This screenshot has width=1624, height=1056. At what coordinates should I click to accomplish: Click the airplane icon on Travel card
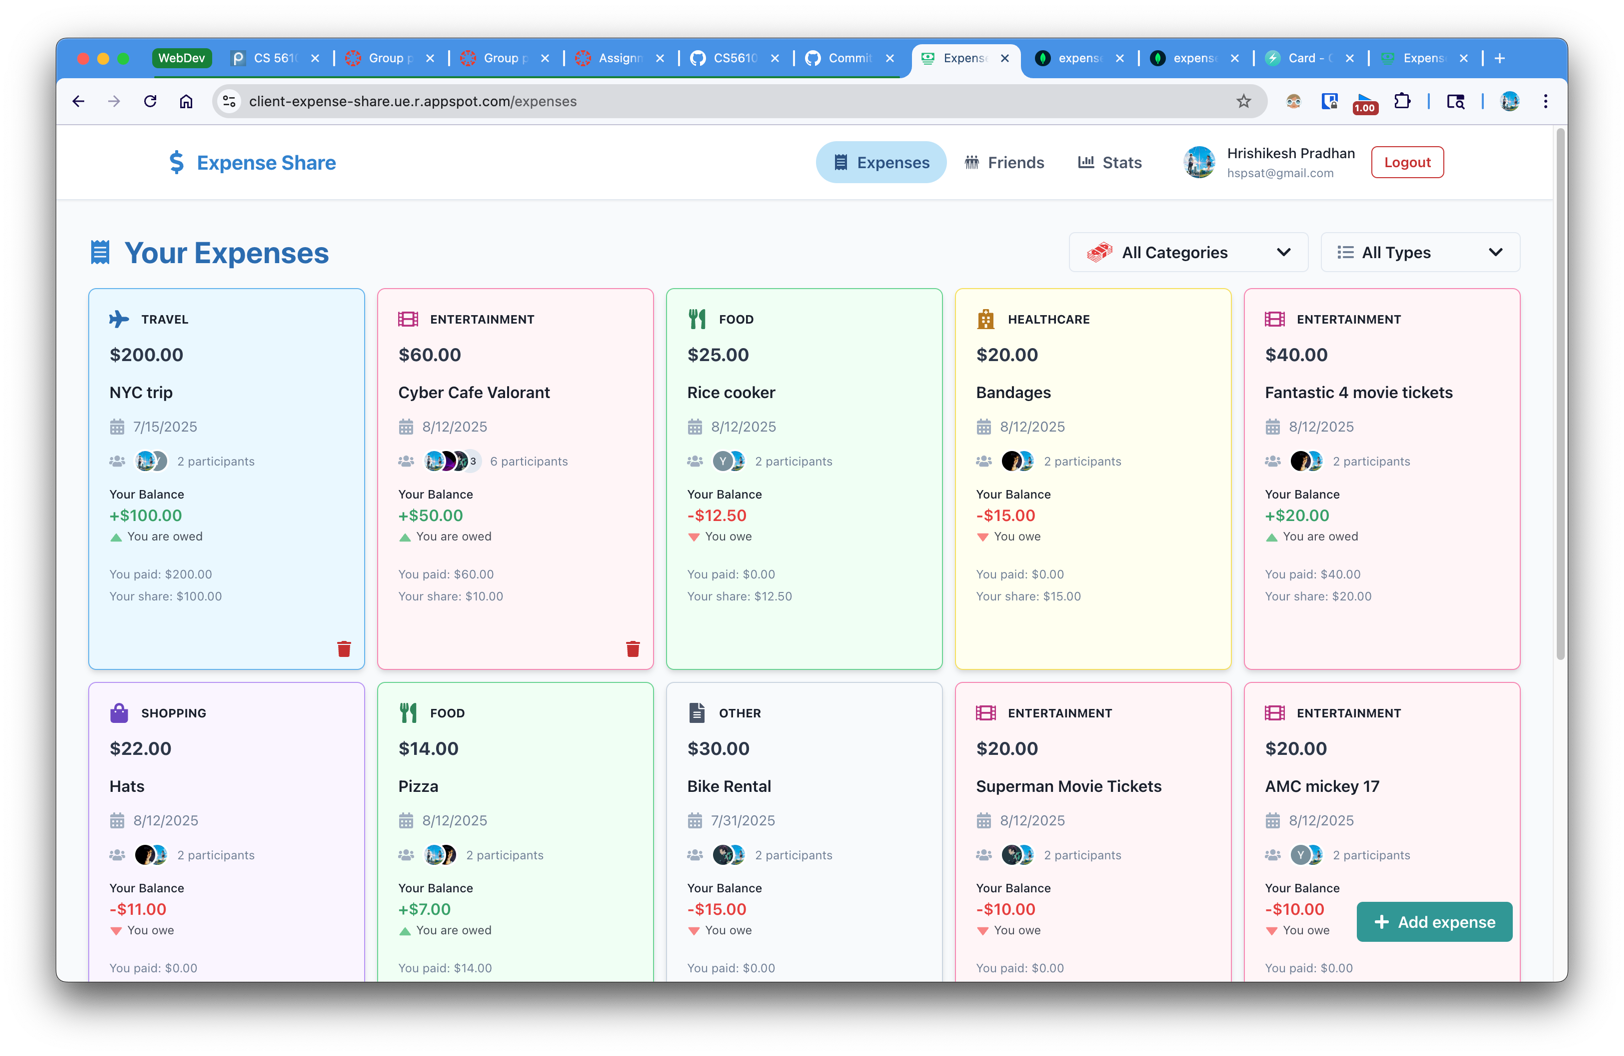point(119,319)
